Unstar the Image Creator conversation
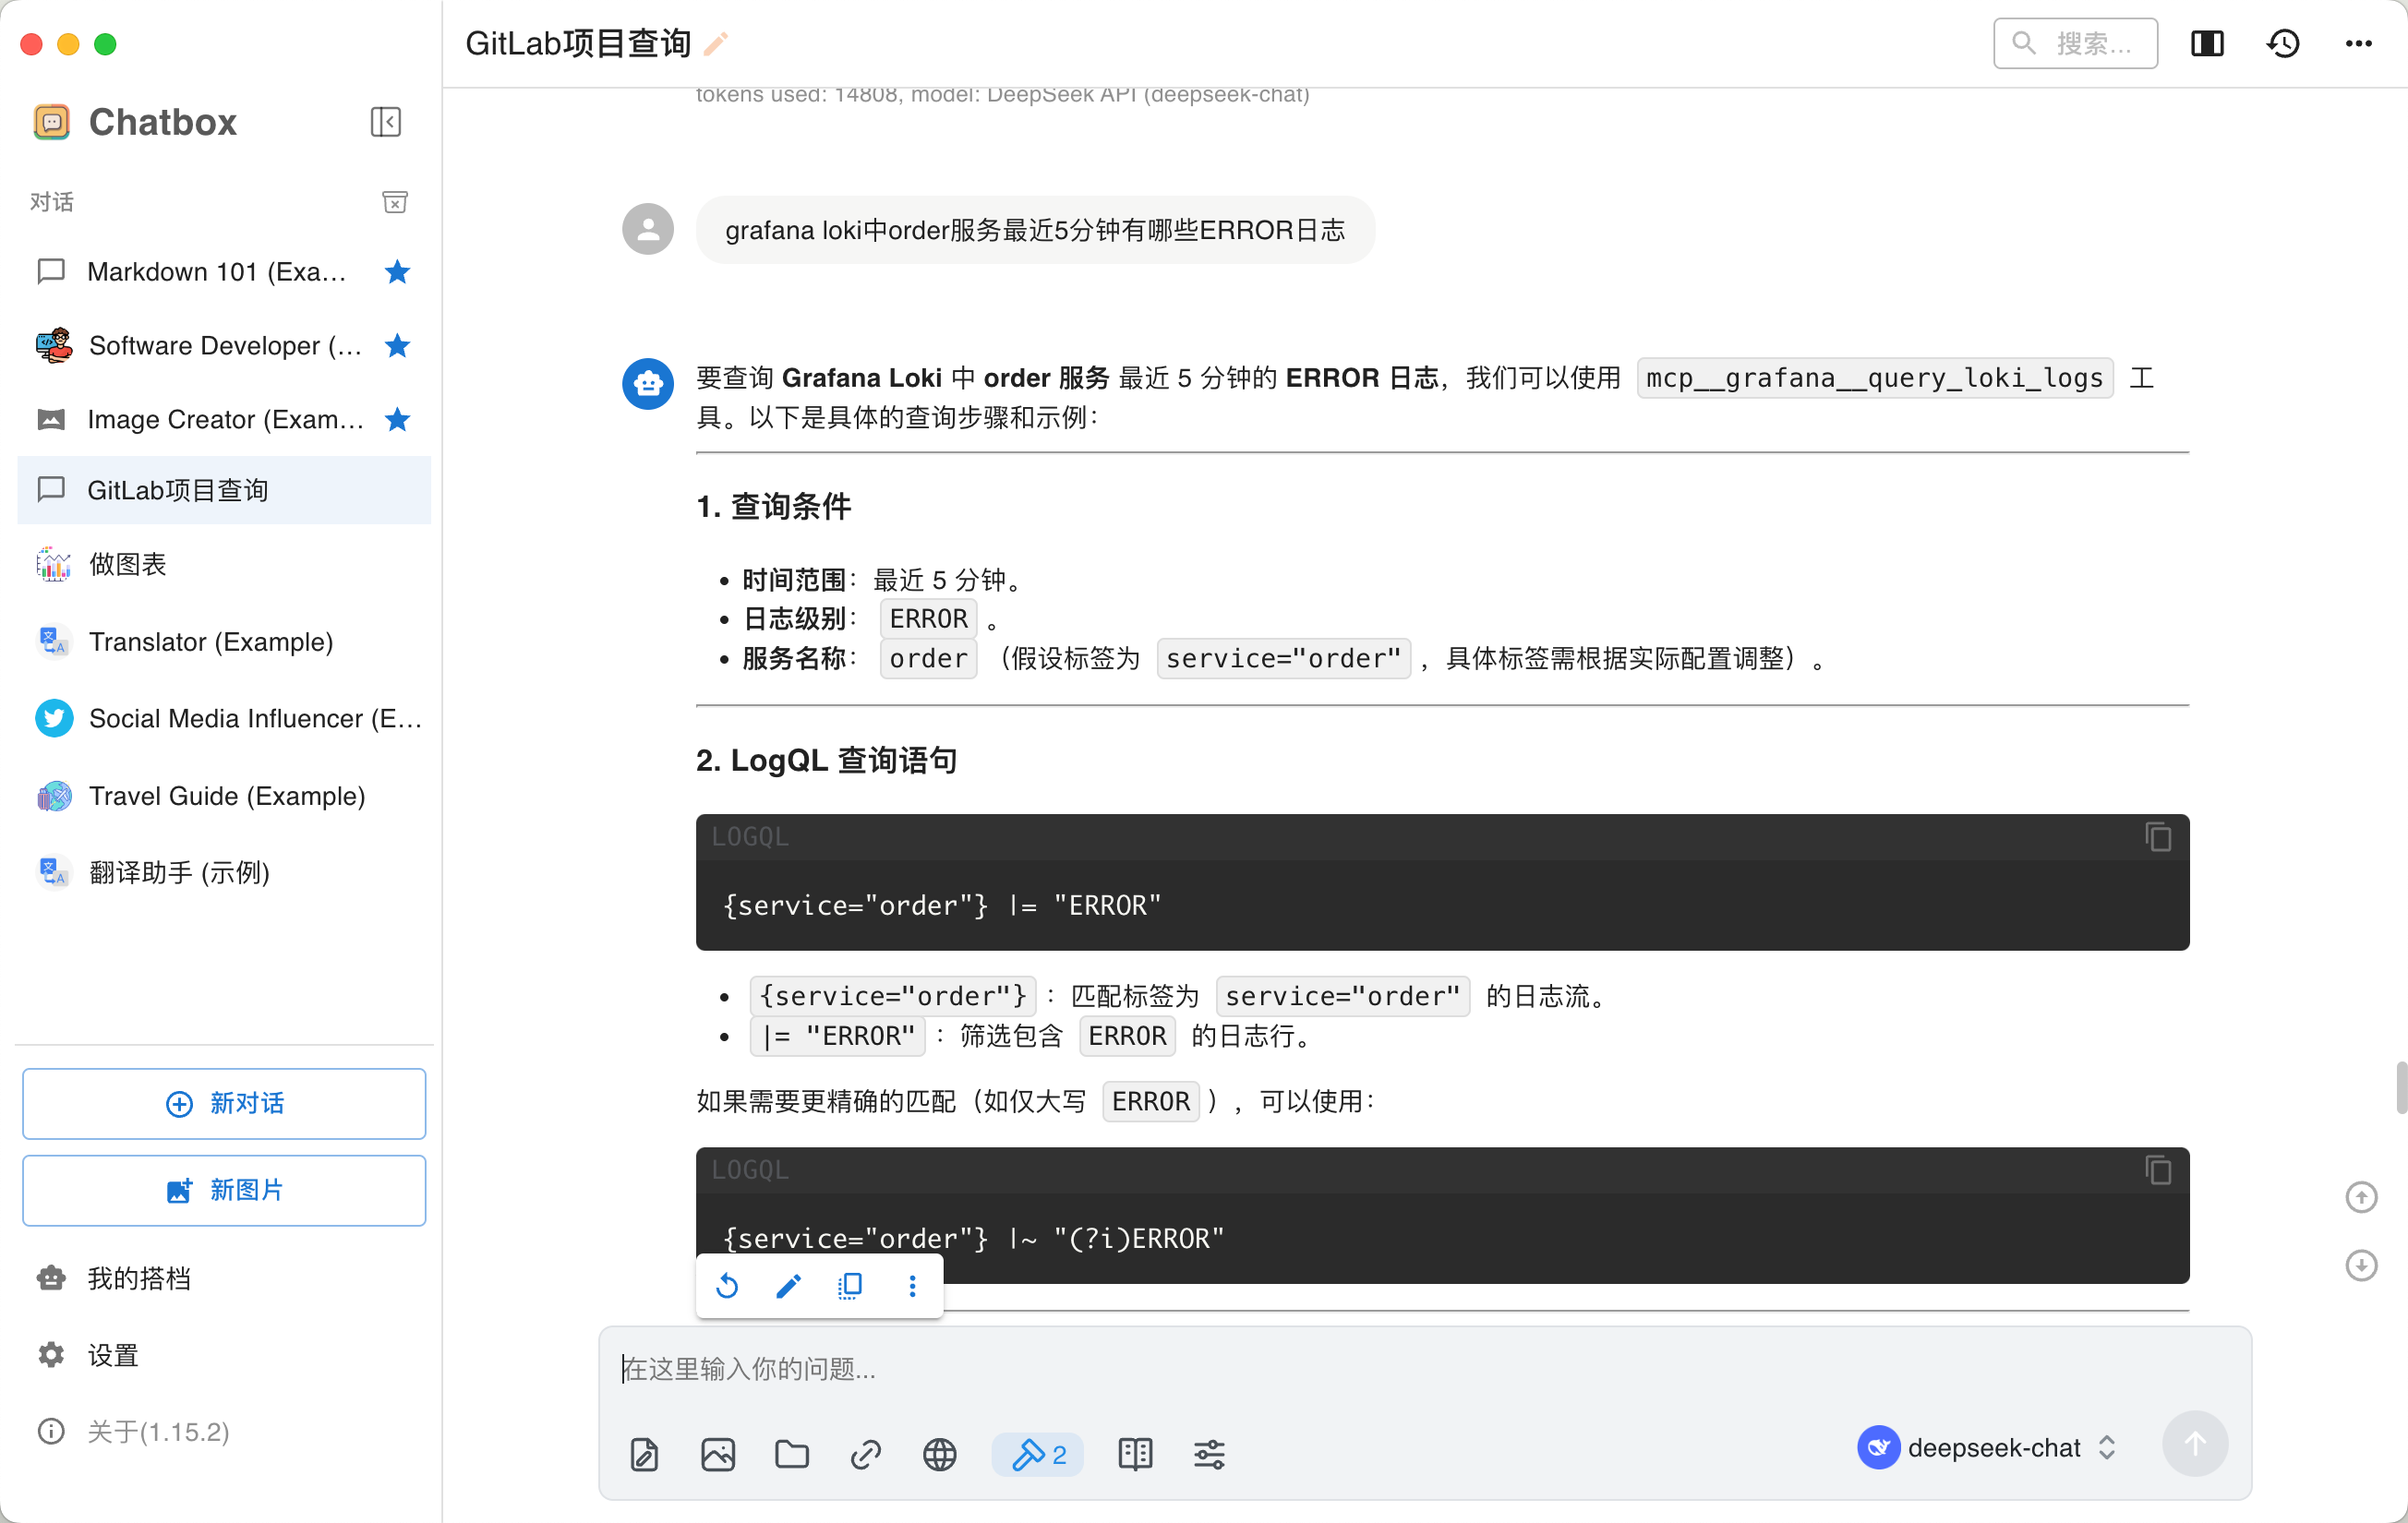Screen dimensions: 2408x1523 [x=397, y=419]
